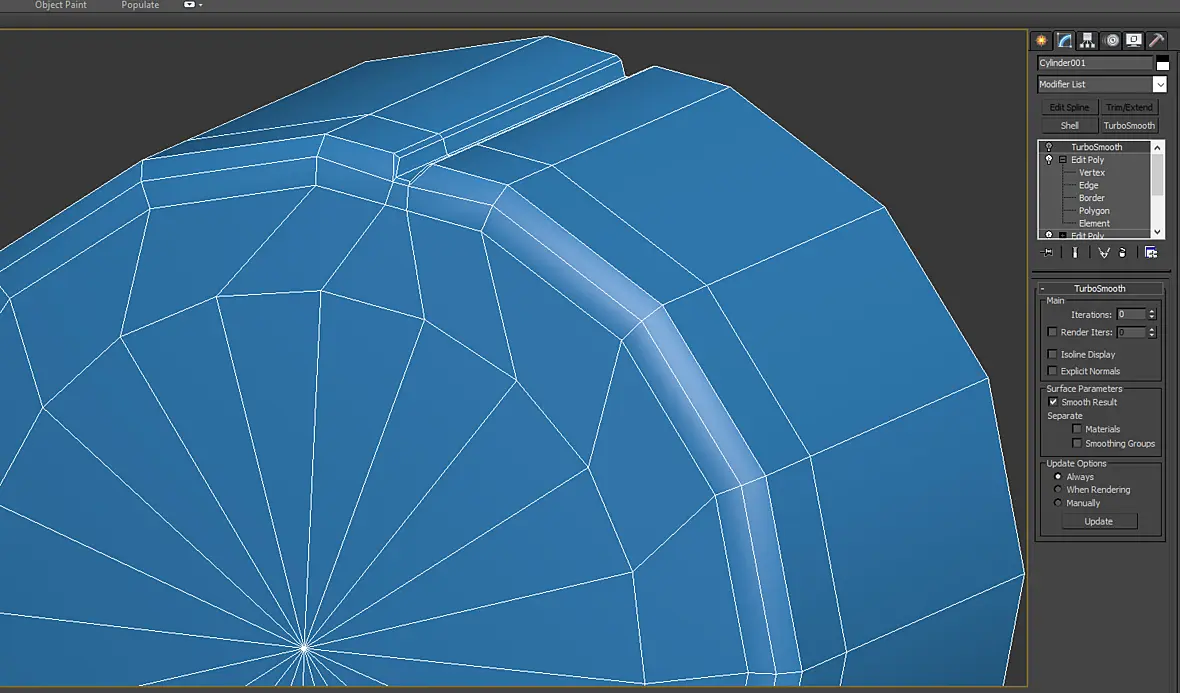Toggle Show End Result icon
The width and height of the screenshot is (1180, 693).
1075,253
